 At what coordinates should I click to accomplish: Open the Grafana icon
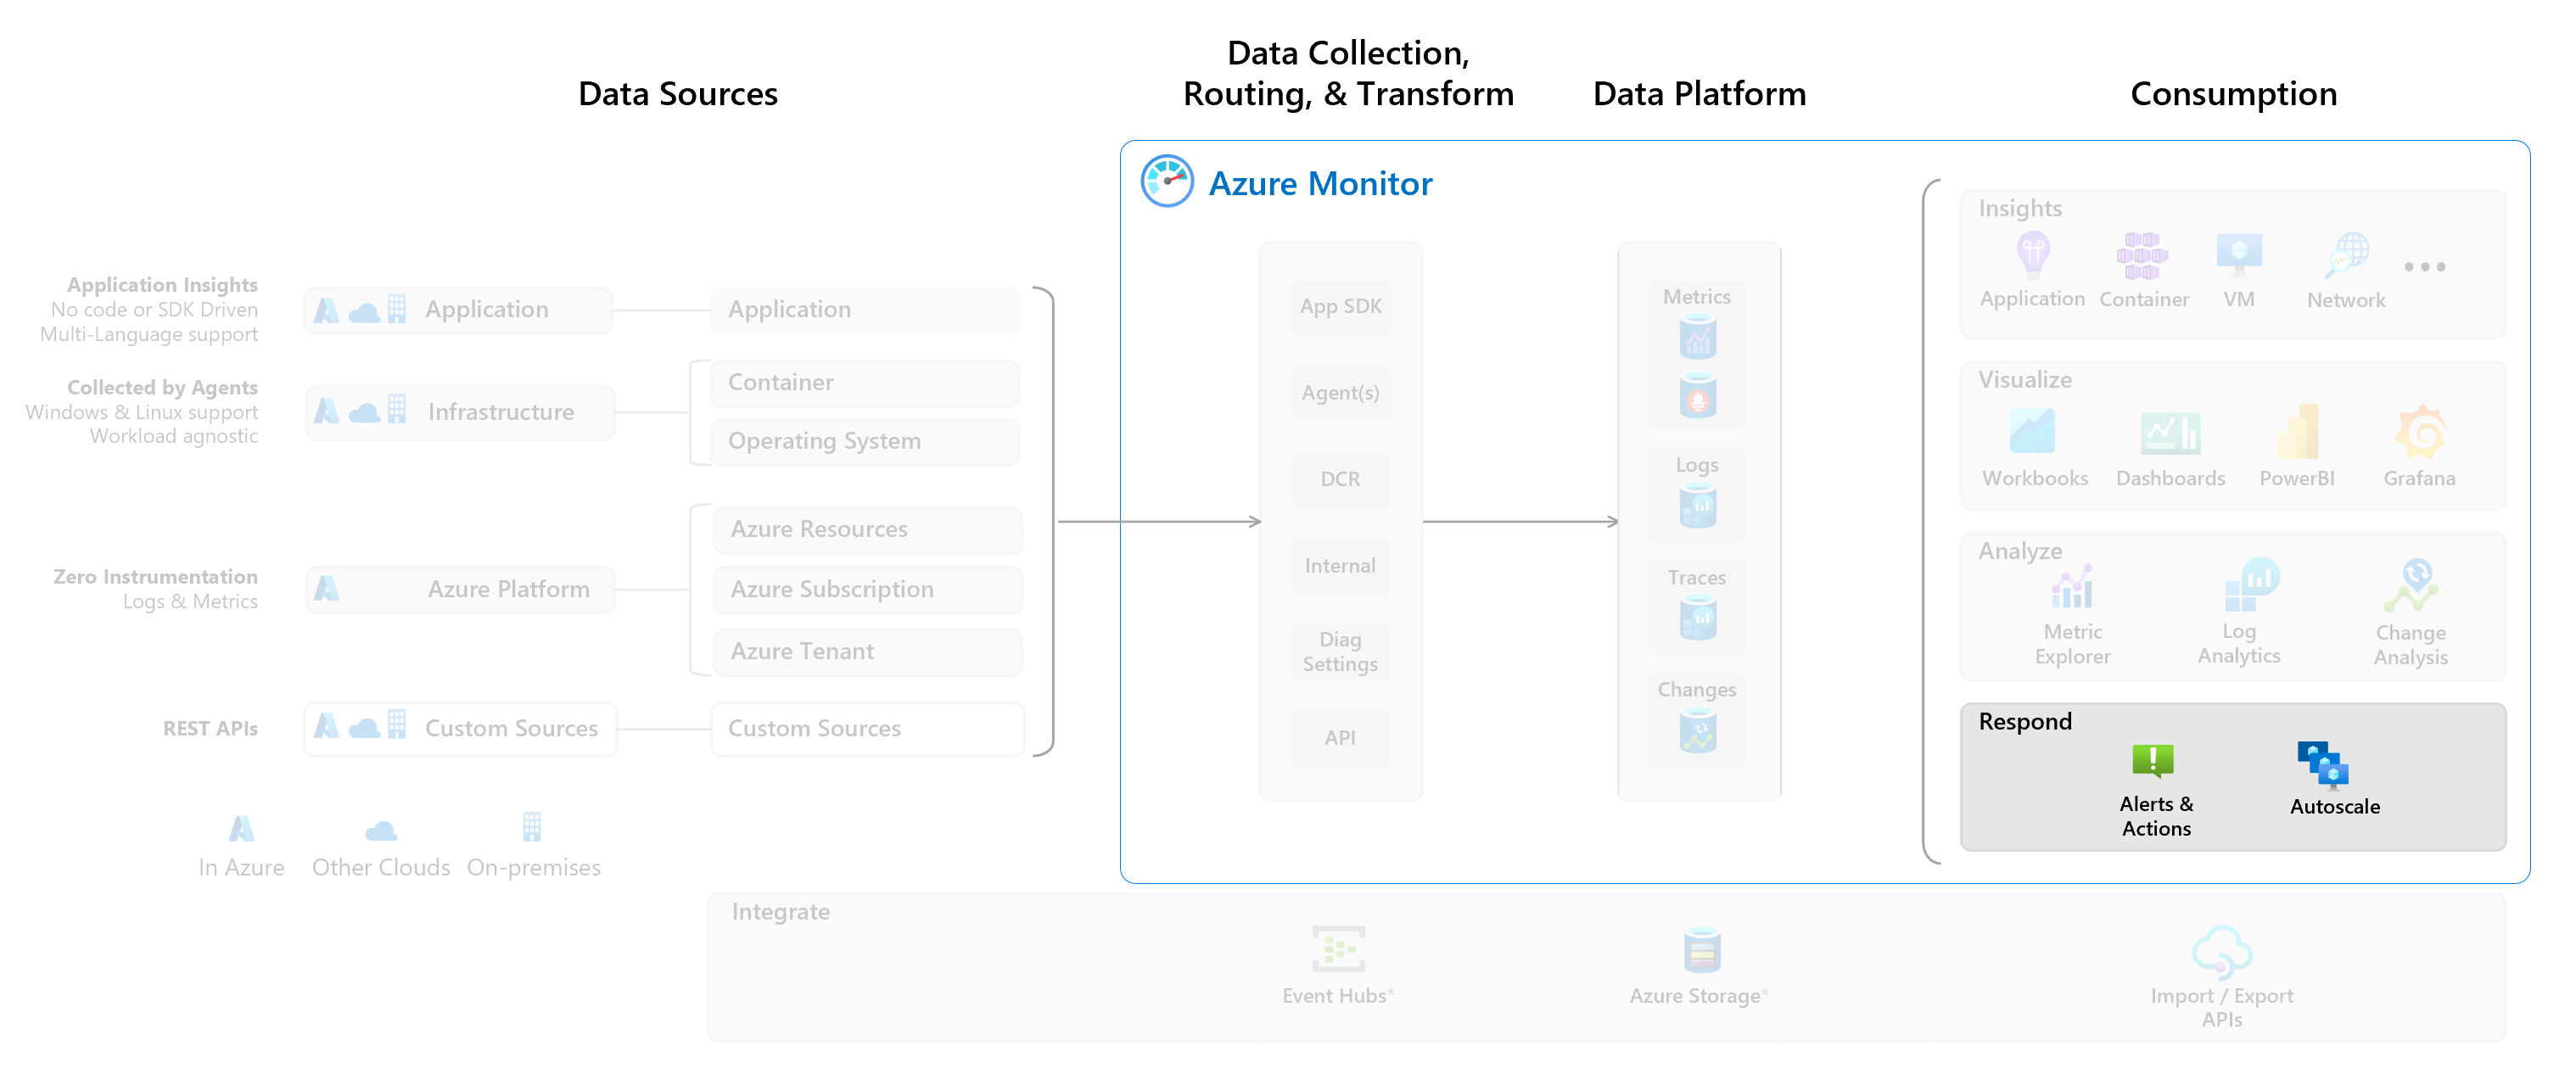2420,432
